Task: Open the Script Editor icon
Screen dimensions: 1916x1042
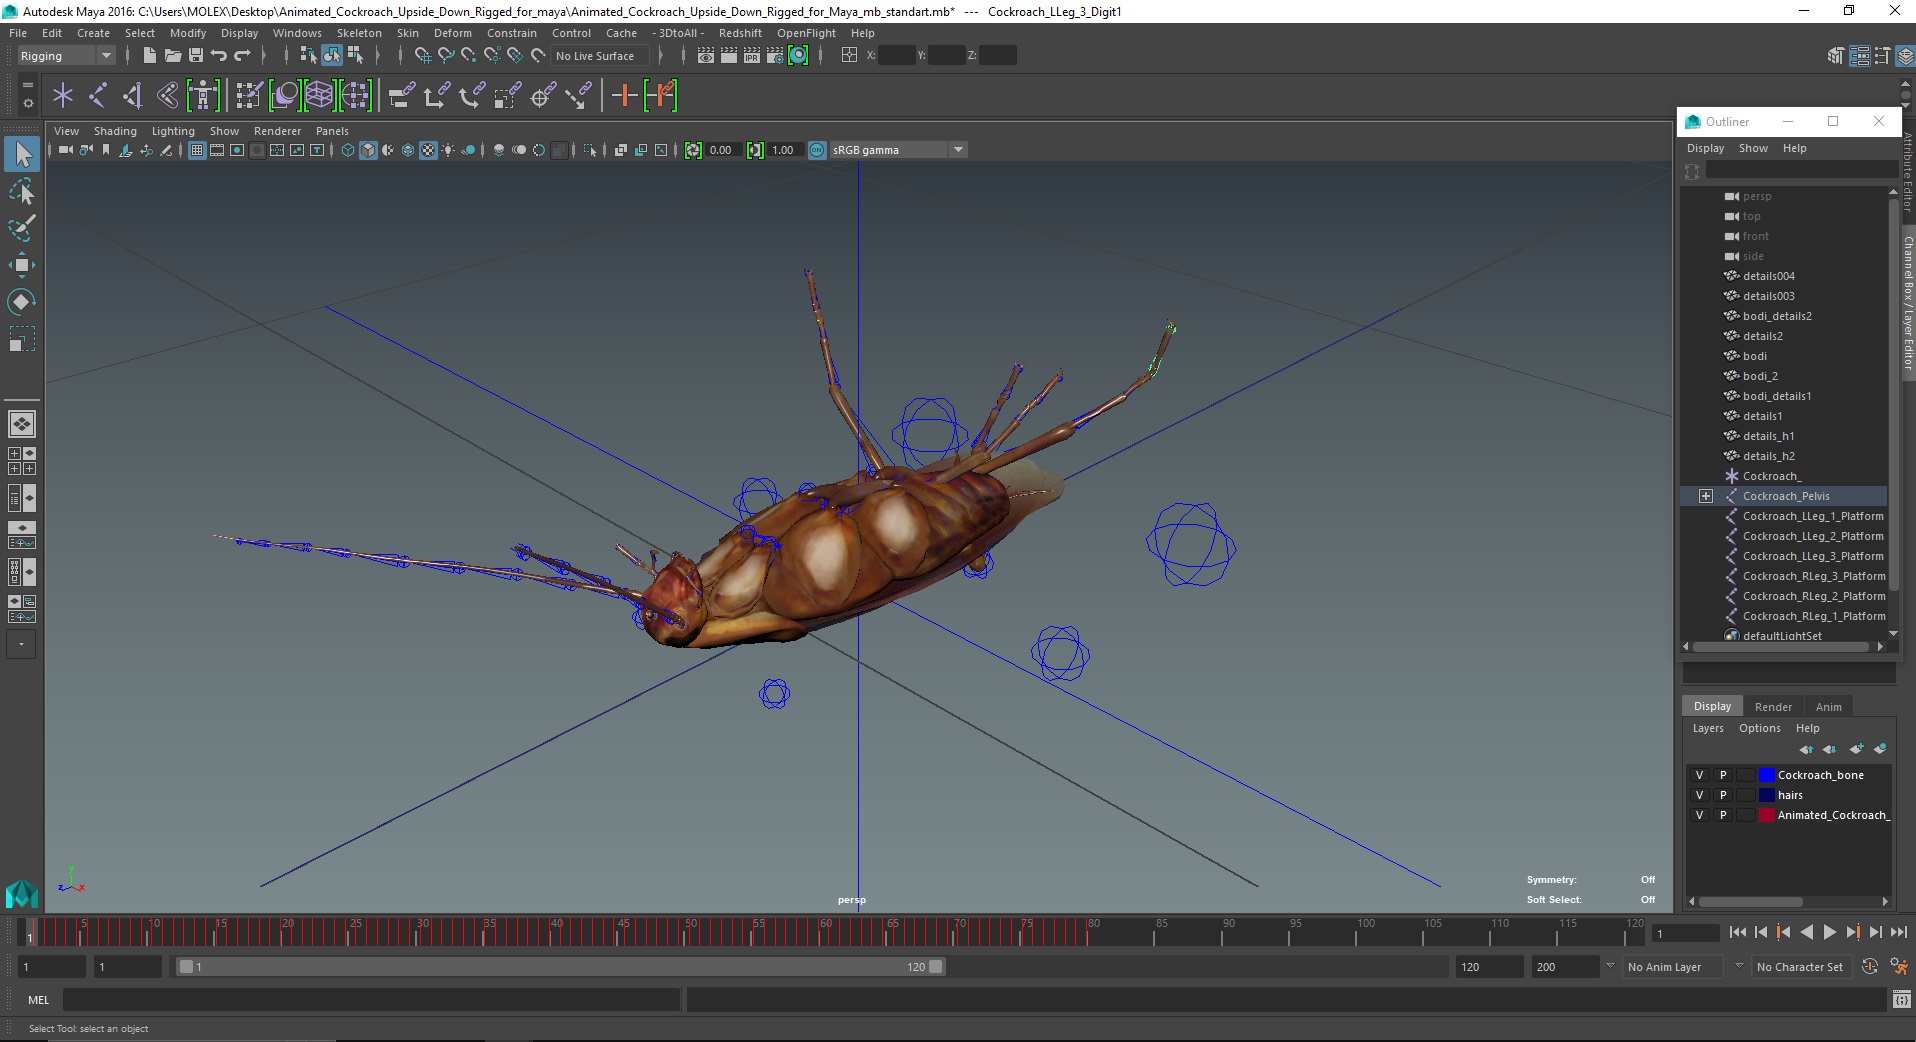Action: point(1901,999)
